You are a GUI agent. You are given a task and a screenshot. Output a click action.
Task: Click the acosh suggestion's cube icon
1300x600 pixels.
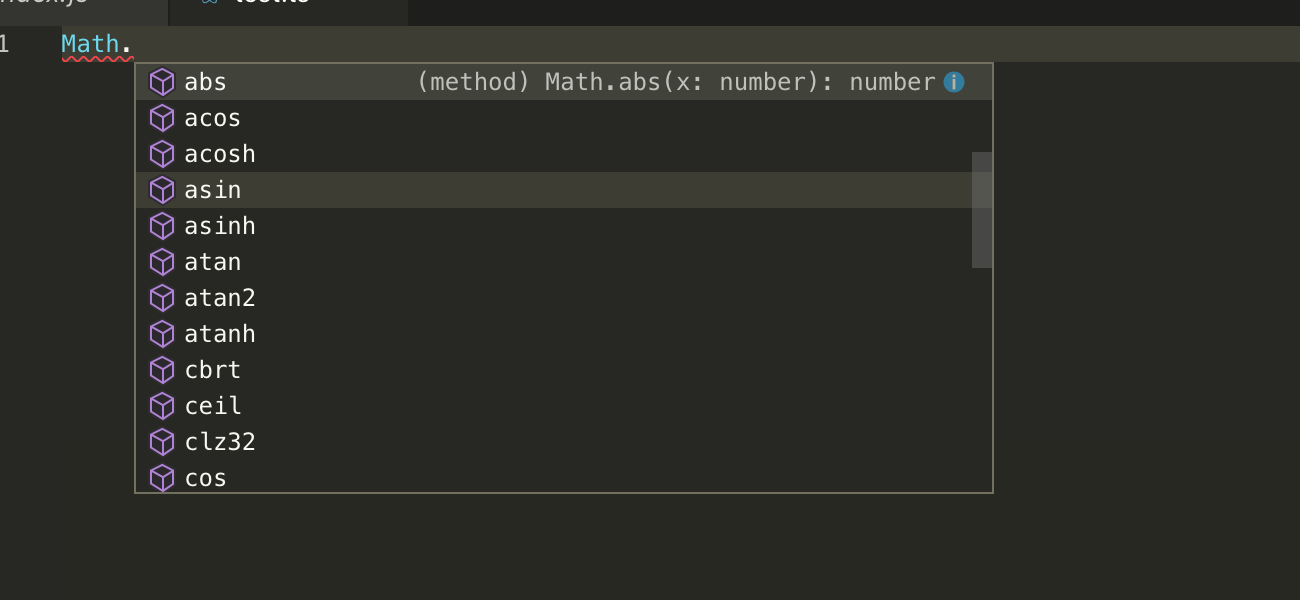[161, 154]
